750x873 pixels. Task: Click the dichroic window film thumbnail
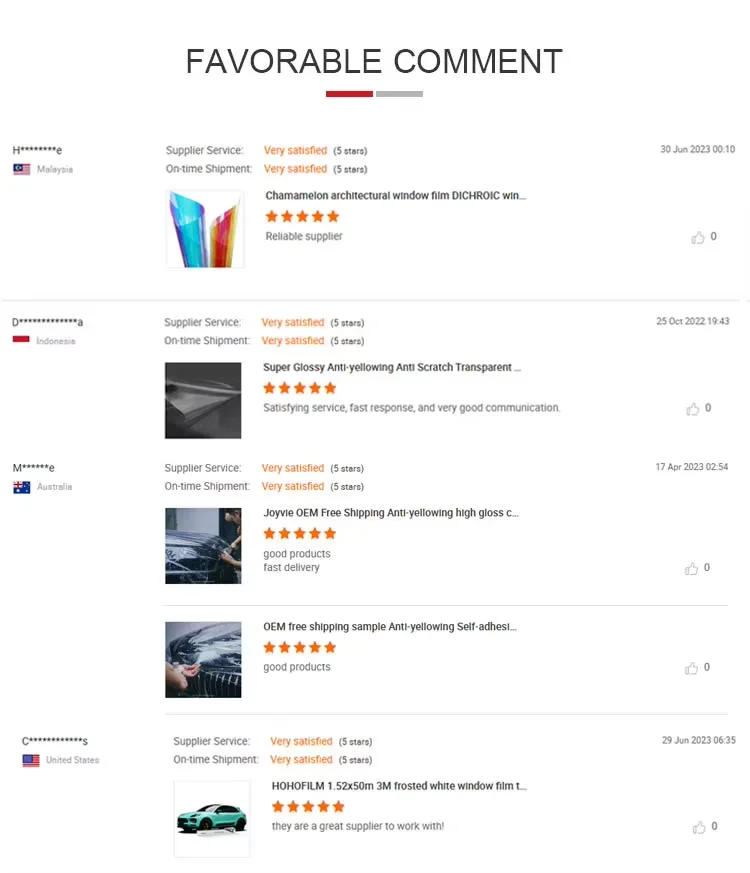pos(205,229)
